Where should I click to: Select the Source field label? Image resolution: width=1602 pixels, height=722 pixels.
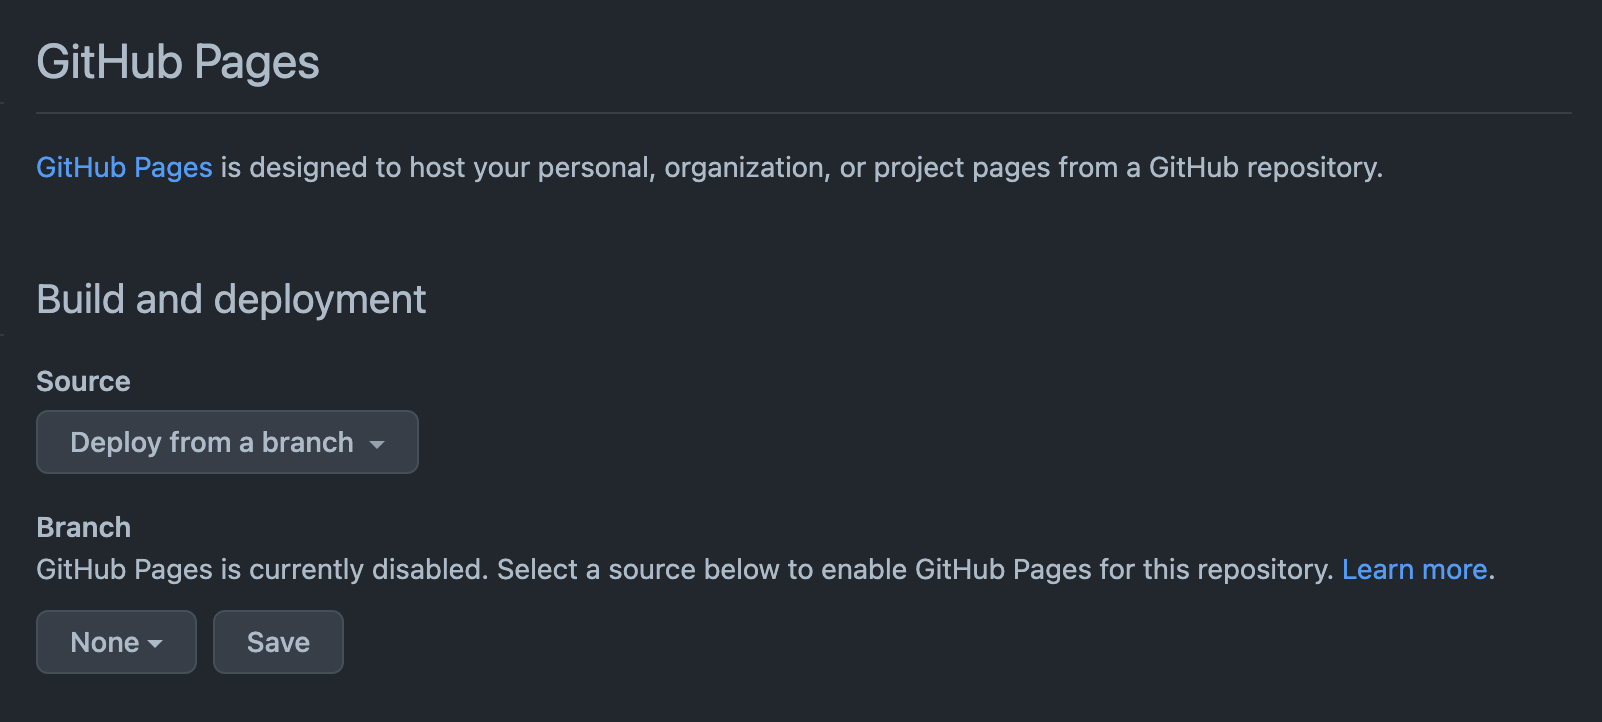83,381
